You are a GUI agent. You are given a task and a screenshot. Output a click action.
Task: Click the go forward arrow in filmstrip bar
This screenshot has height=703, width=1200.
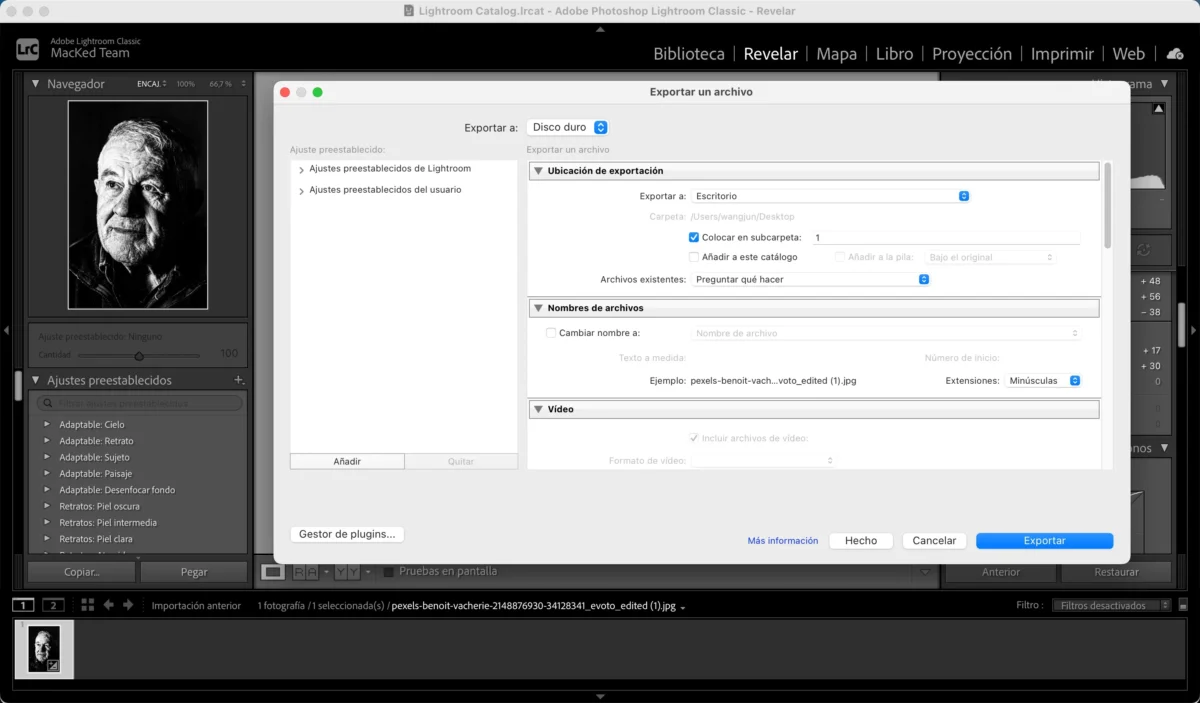click(128, 605)
